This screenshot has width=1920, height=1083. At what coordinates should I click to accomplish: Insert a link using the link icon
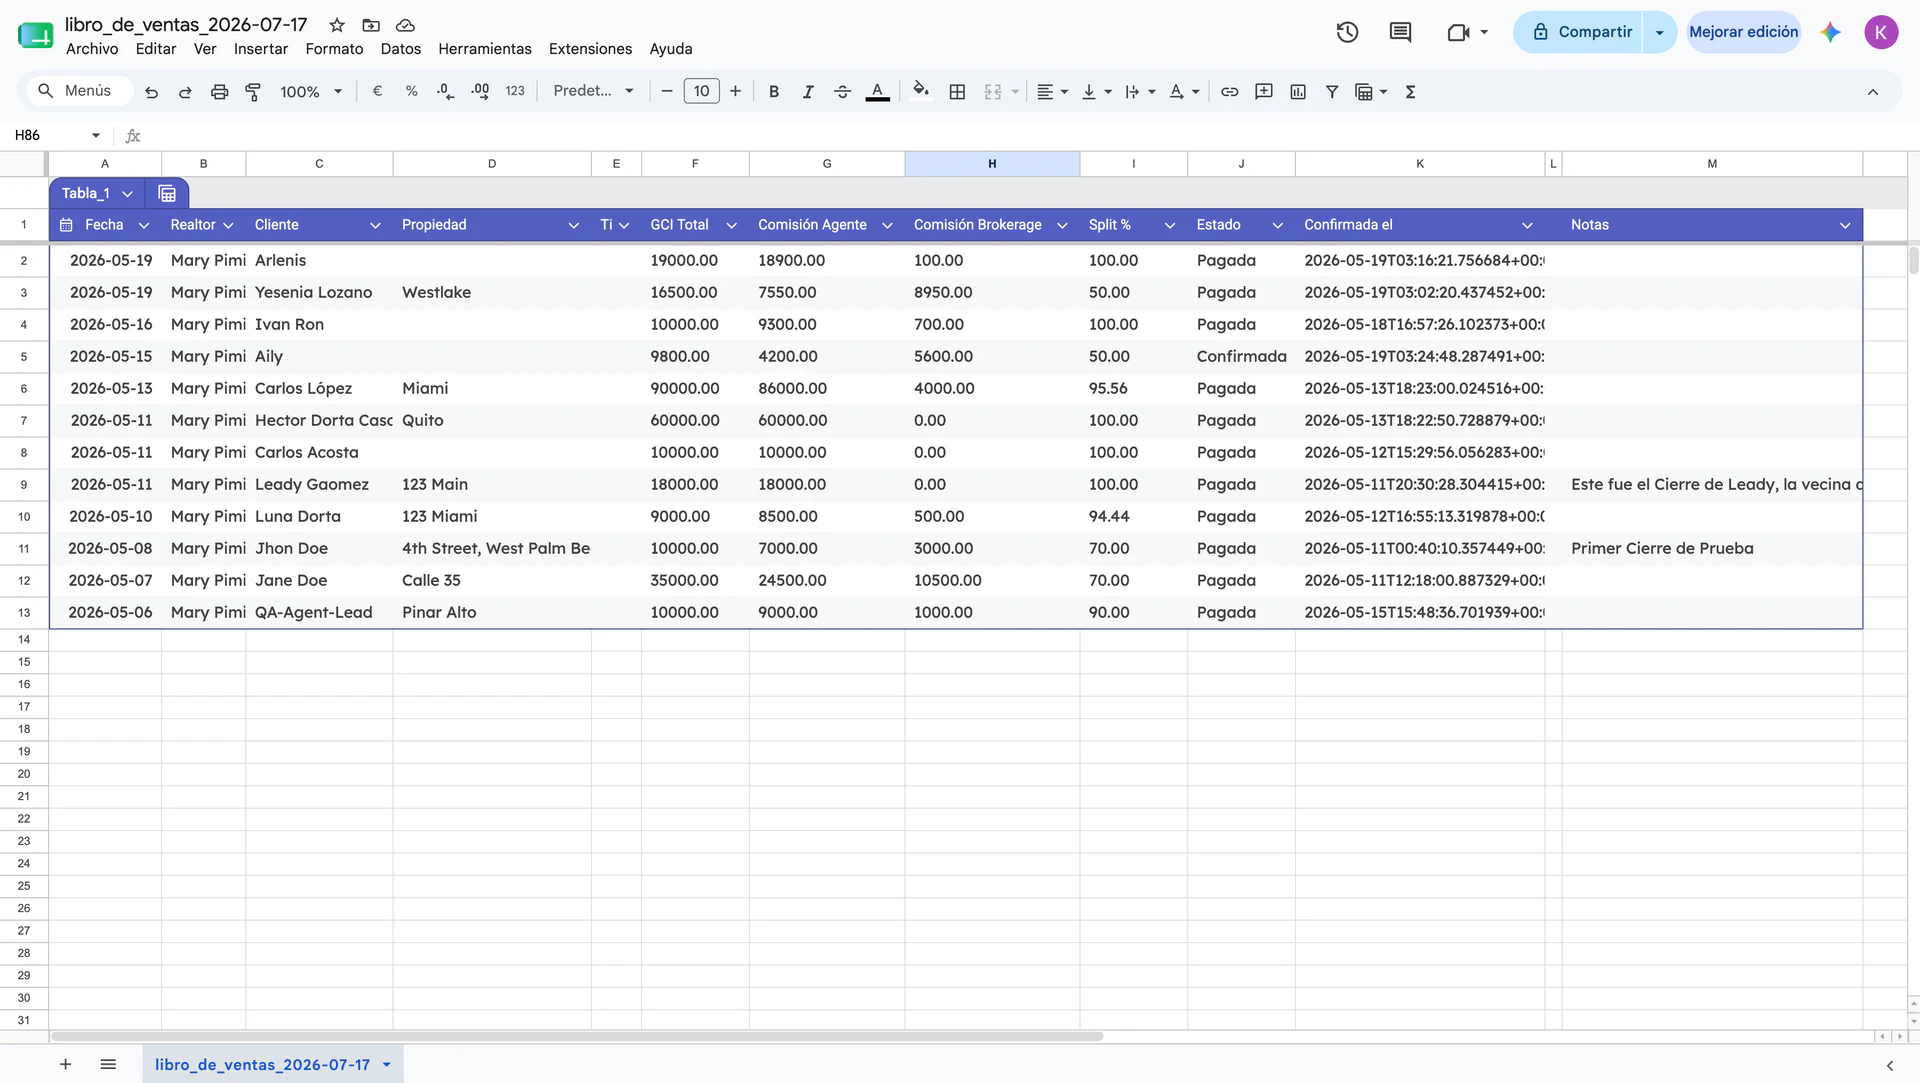[x=1229, y=91]
